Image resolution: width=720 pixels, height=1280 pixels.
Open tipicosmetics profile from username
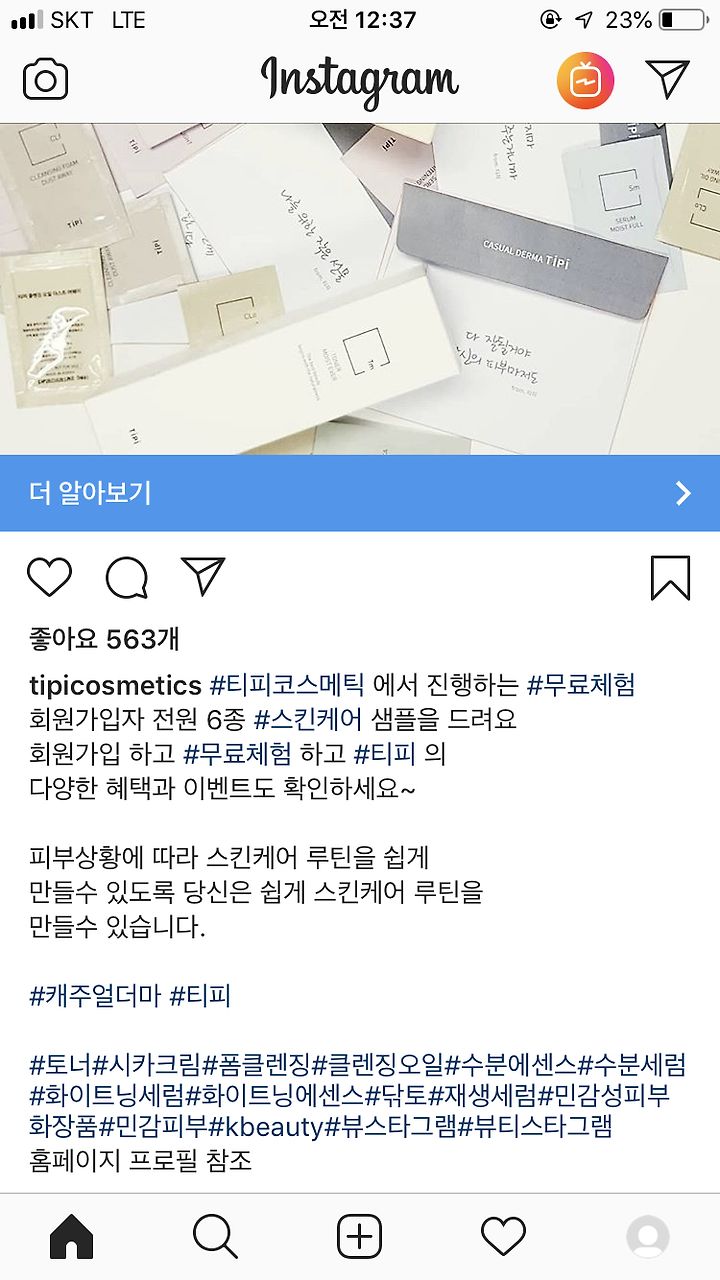coord(116,686)
